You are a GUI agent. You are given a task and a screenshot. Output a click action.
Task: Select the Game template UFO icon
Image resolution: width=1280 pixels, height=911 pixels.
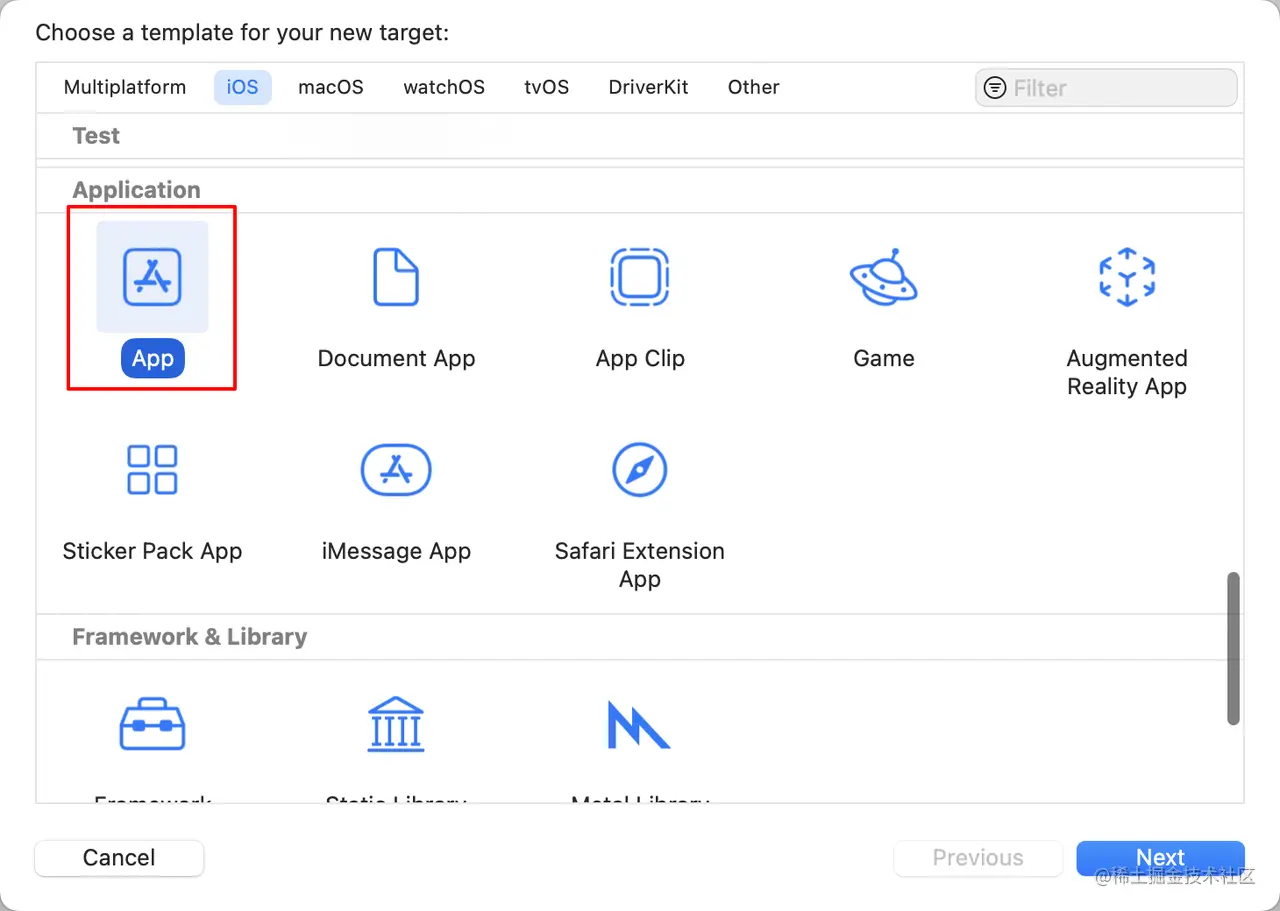click(884, 277)
